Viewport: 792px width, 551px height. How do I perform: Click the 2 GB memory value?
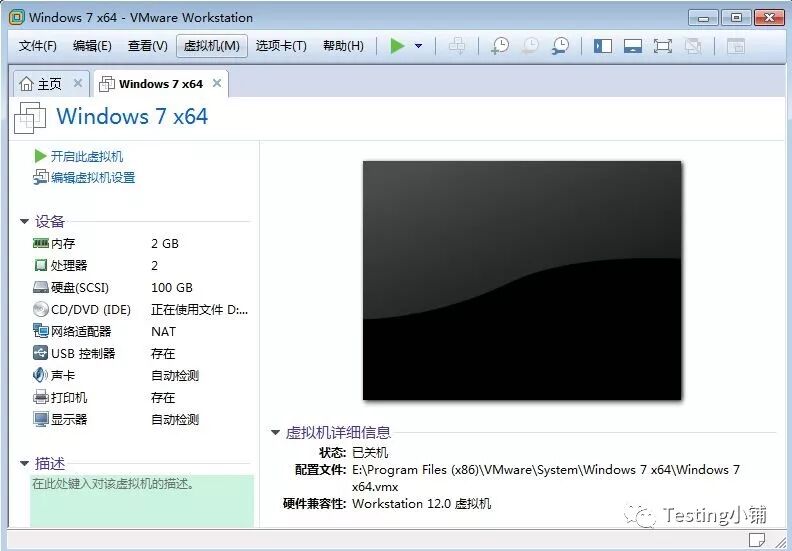point(165,243)
